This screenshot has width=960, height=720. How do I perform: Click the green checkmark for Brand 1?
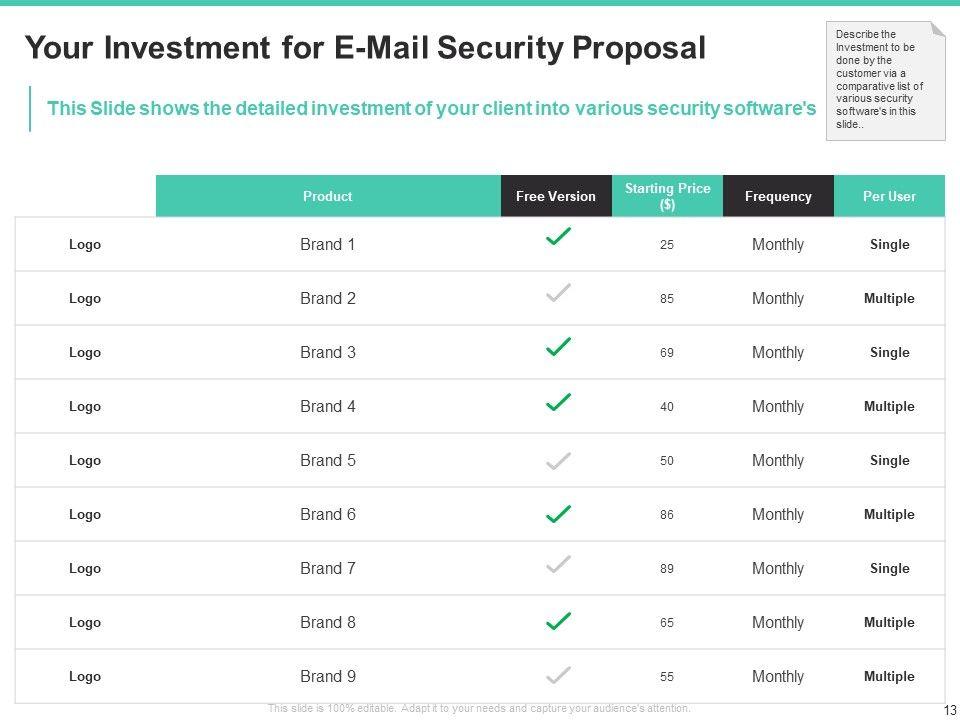(558, 238)
